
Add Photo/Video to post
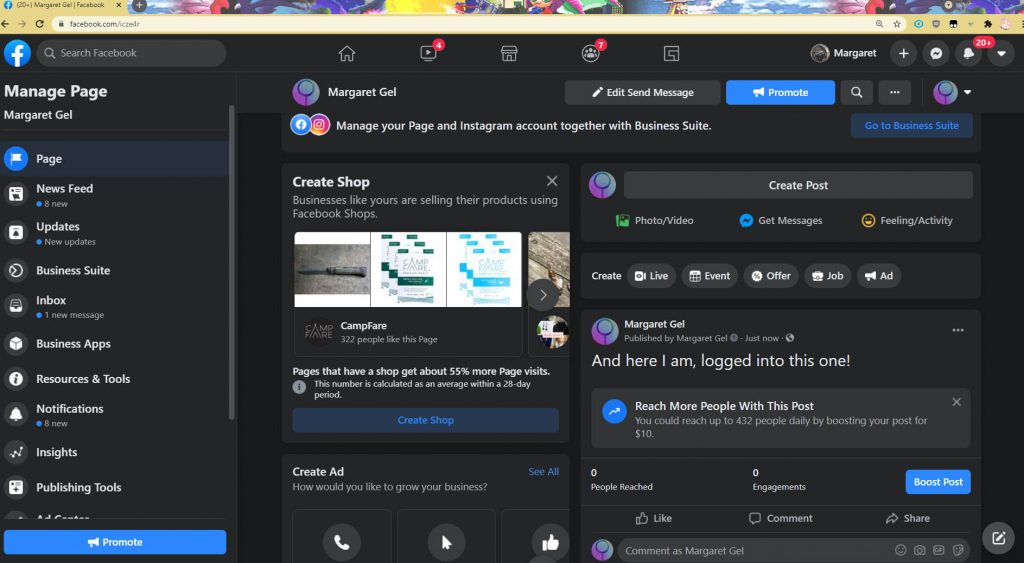pos(655,221)
